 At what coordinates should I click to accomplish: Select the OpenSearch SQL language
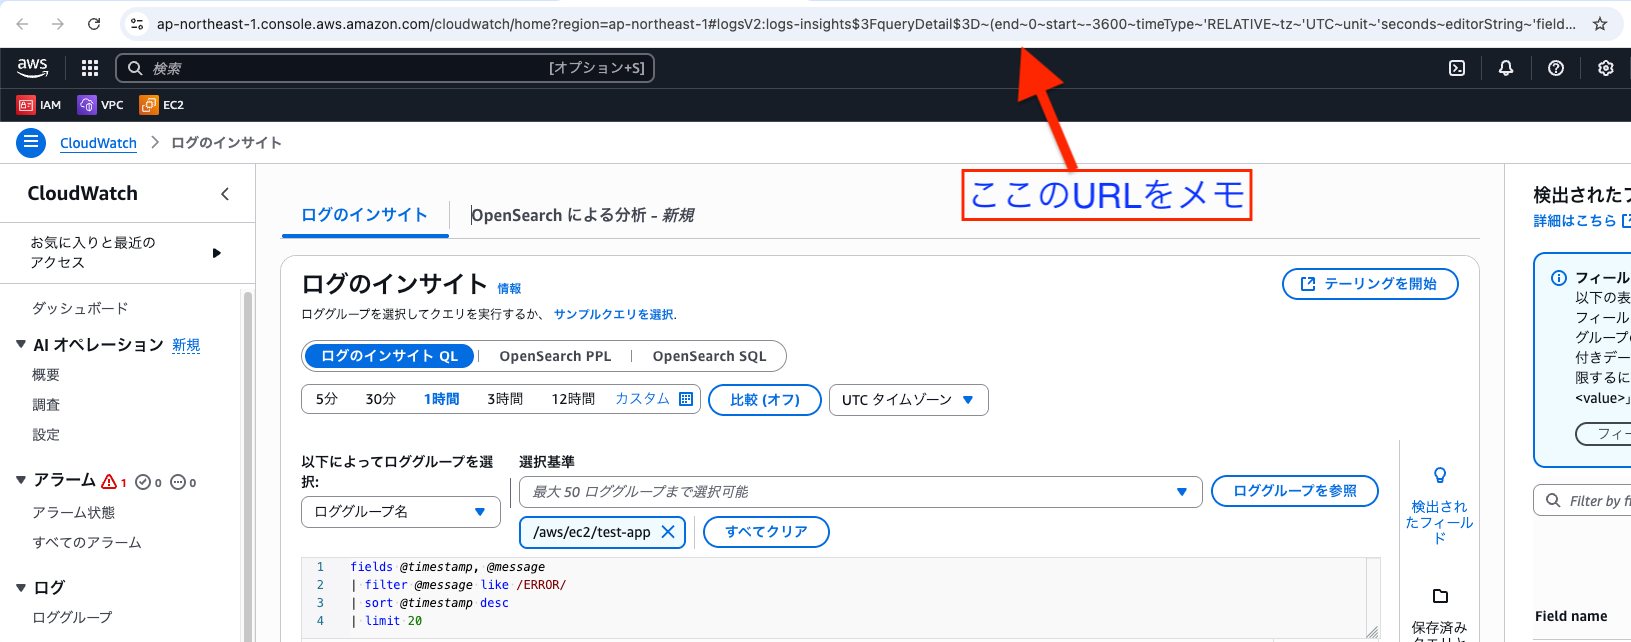pos(709,356)
